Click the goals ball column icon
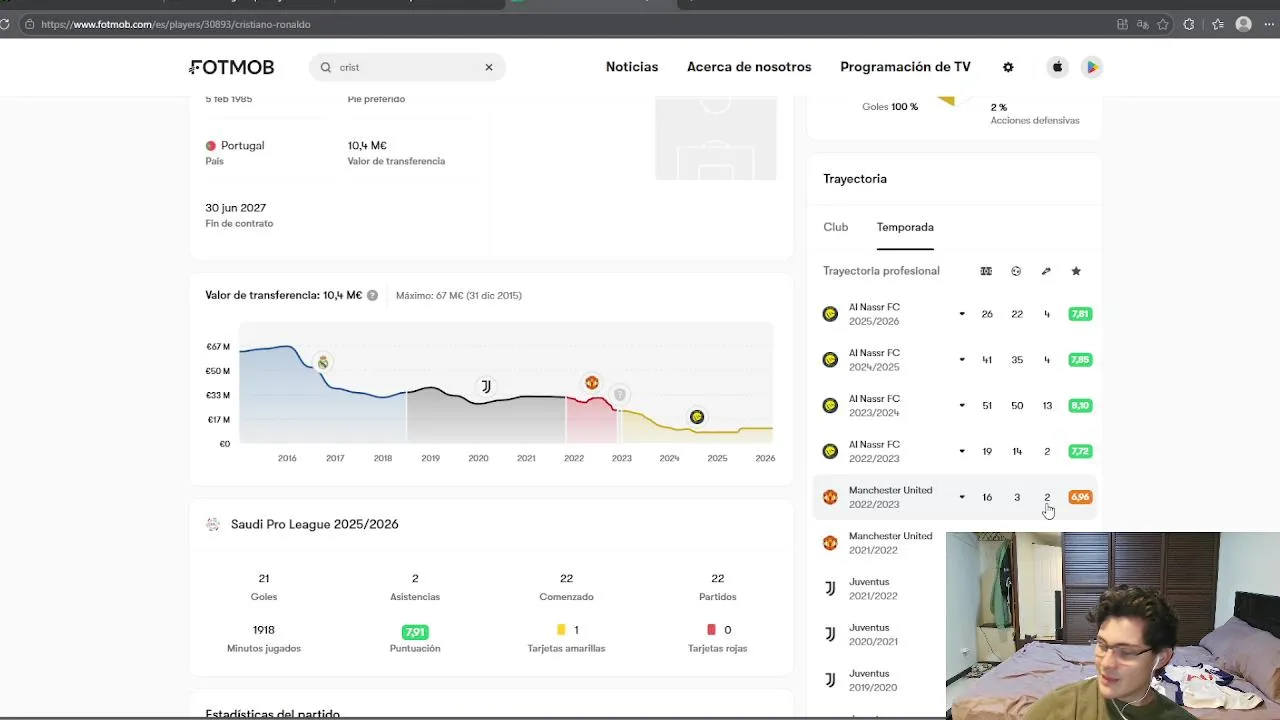The height and width of the screenshot is (720, 1280). [x=1016, y=271]
